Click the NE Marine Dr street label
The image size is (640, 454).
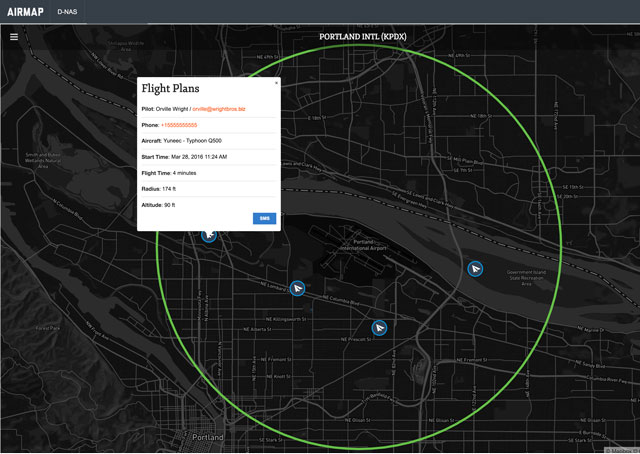click(x=592, y=329)
